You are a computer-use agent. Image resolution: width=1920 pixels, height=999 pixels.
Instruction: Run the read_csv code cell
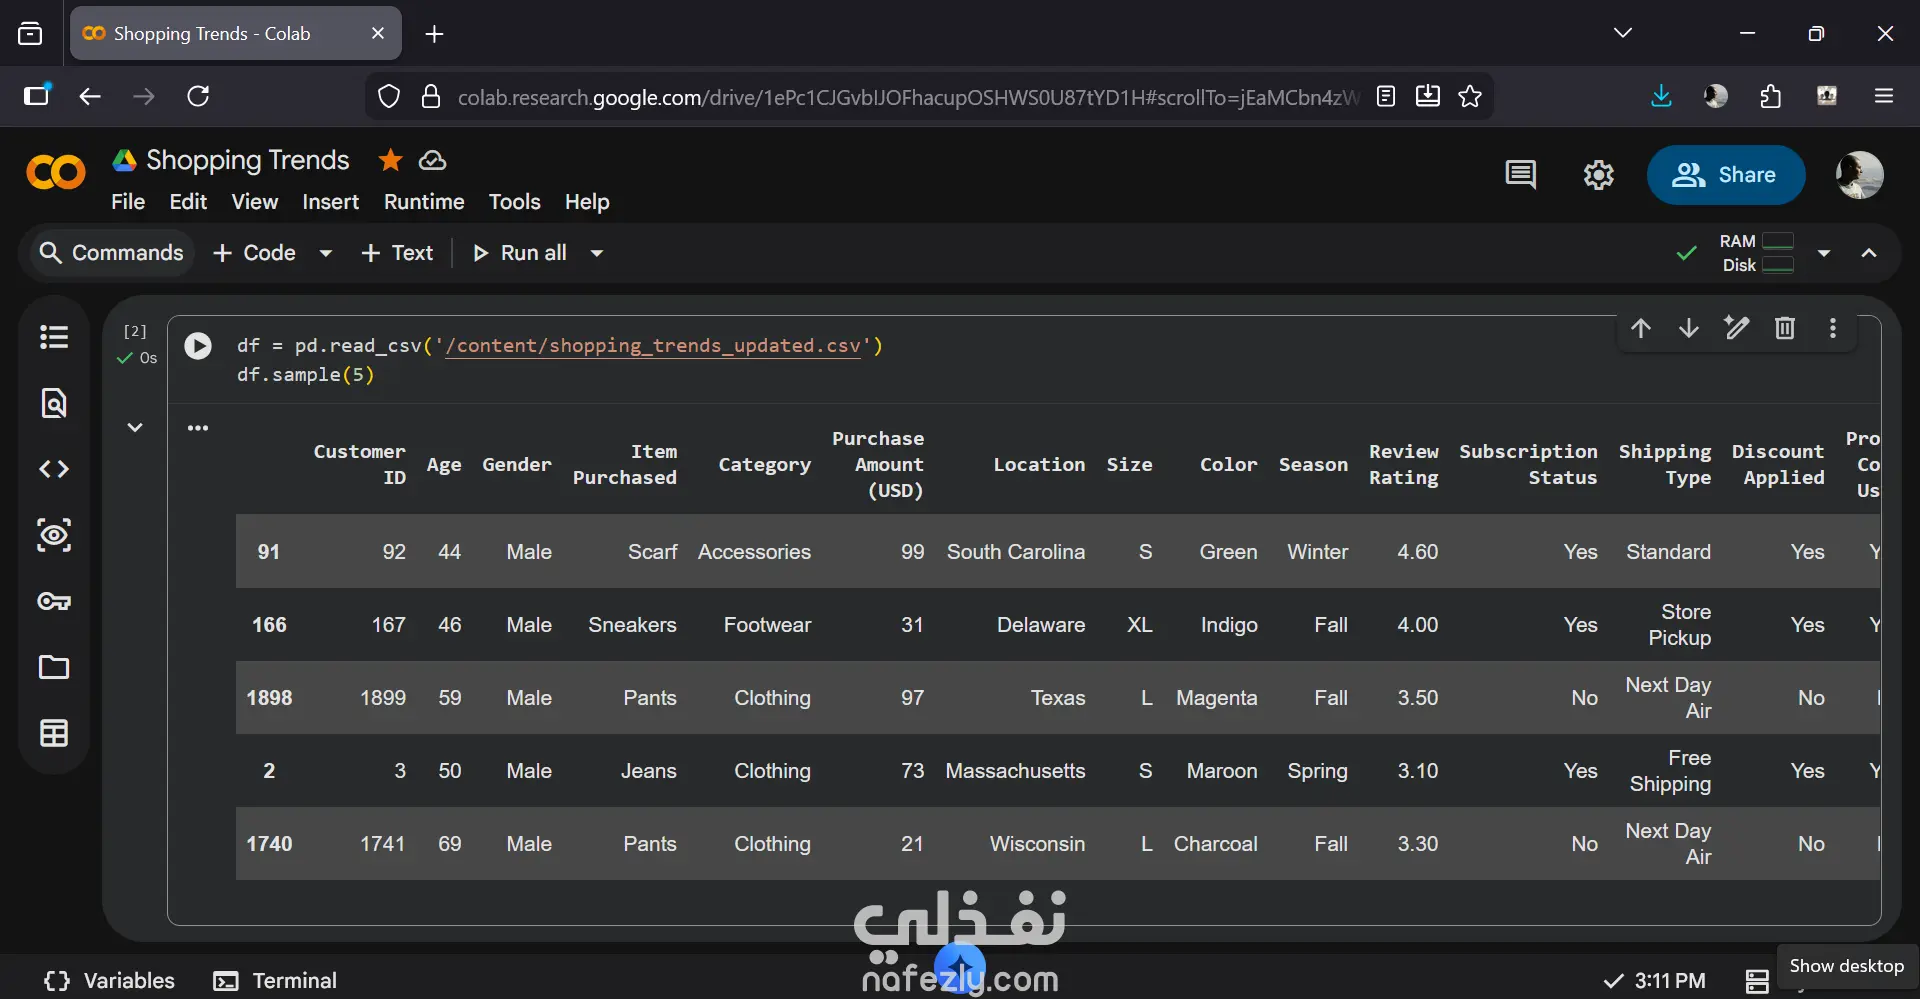198,346
